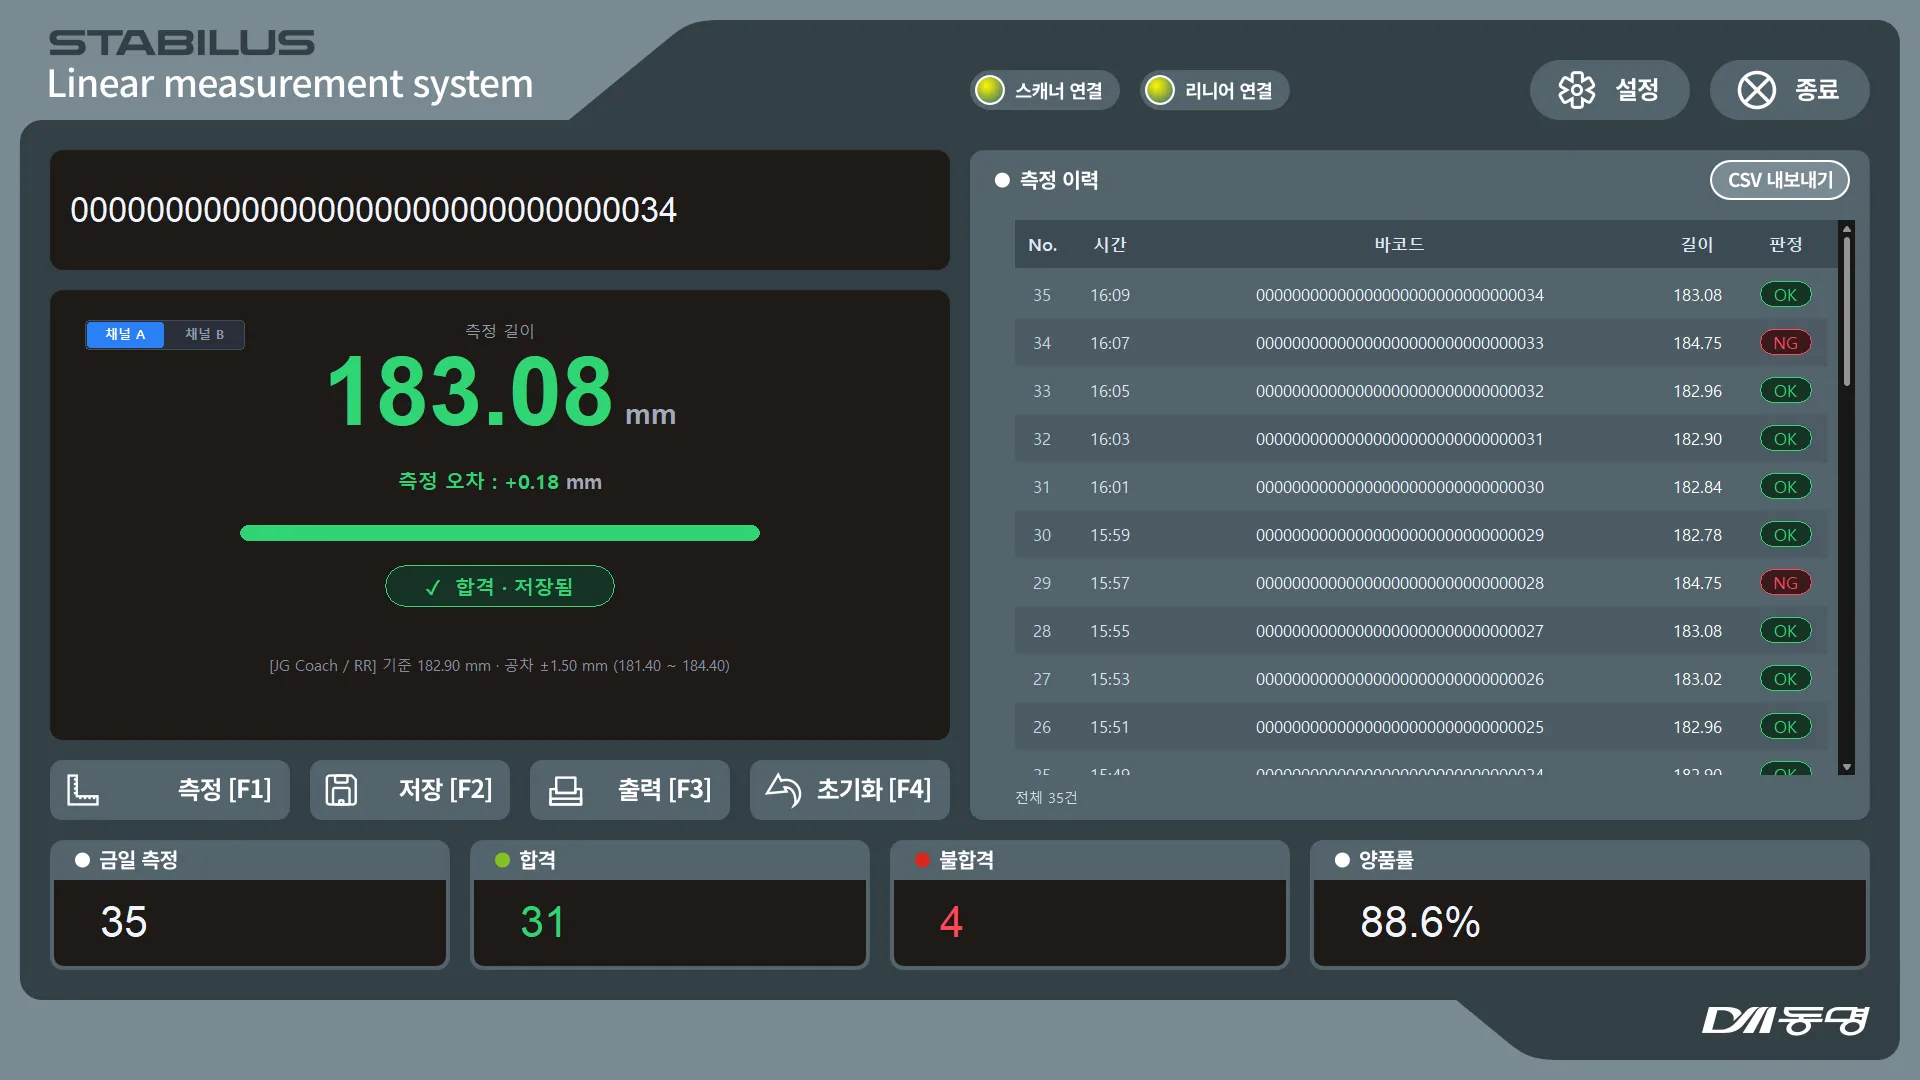Click the STABILUS logo
The image size is (1920, 1080).
click(182, 42)
